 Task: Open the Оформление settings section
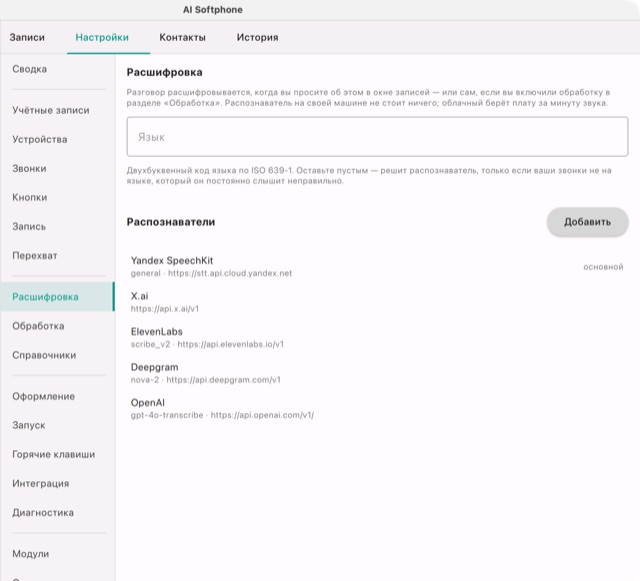point(58,396)
